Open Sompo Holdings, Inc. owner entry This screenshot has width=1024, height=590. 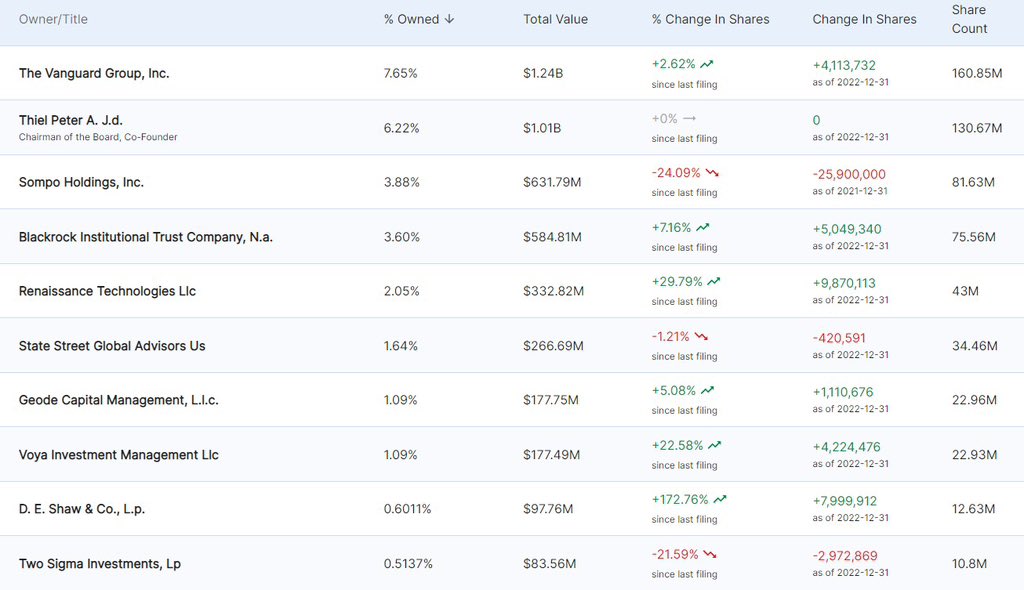81,182
